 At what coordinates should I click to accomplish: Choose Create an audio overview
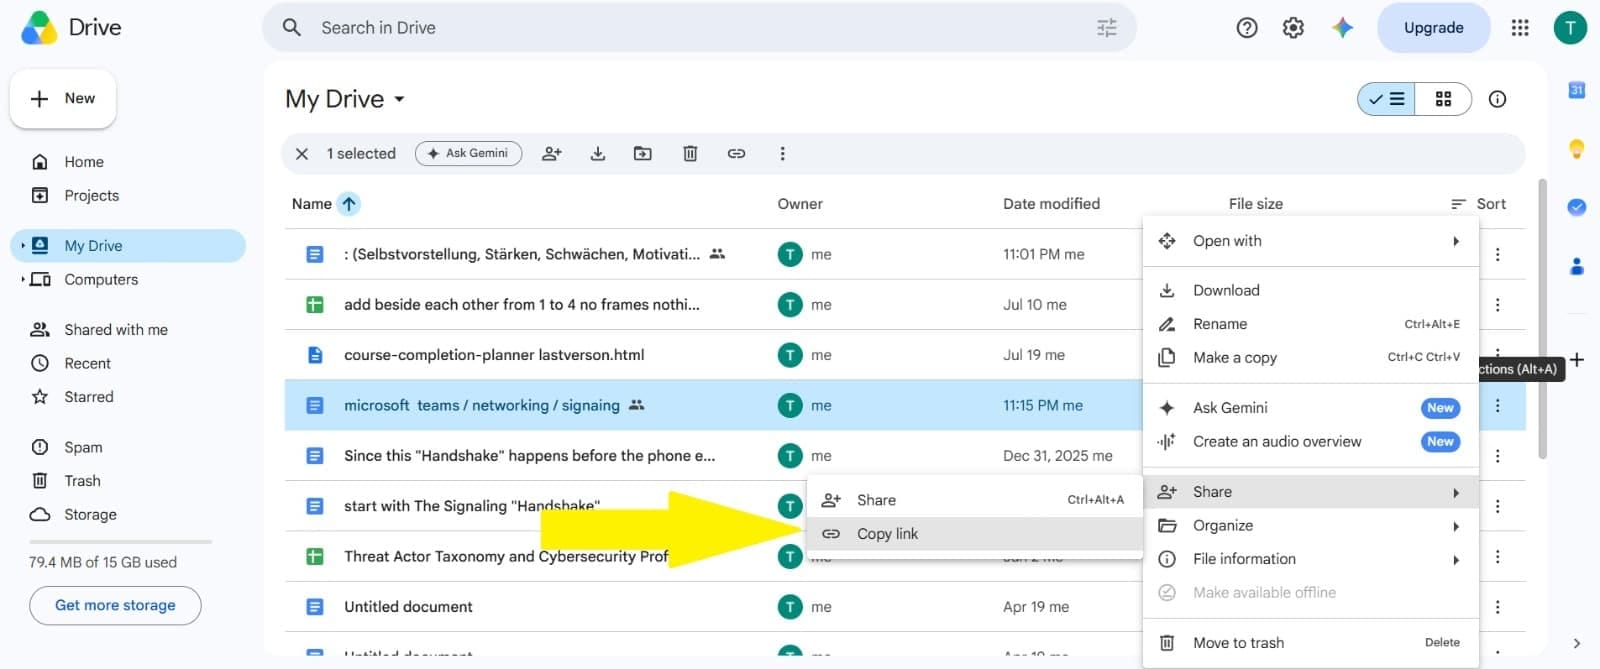click(x=1310, y=442)
